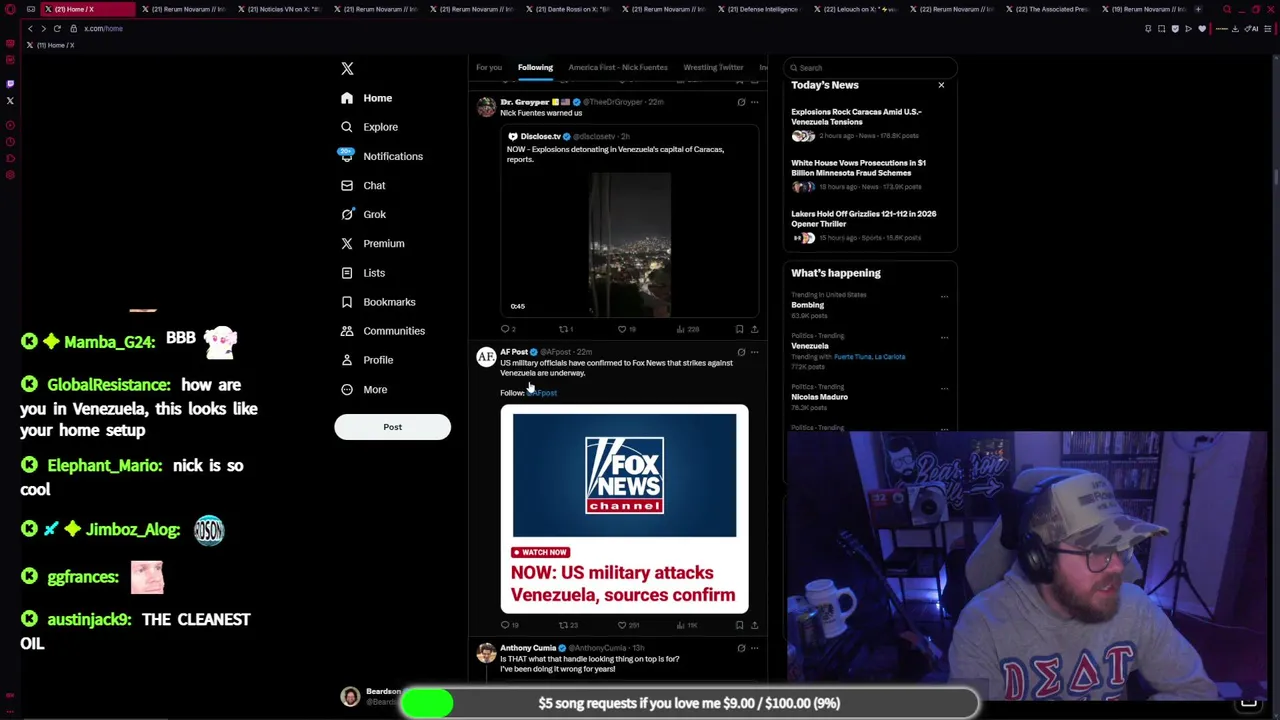Click browser back button
Image resolution: width=1280 pixels, height=720 pixels.
[x=30, y=28]
